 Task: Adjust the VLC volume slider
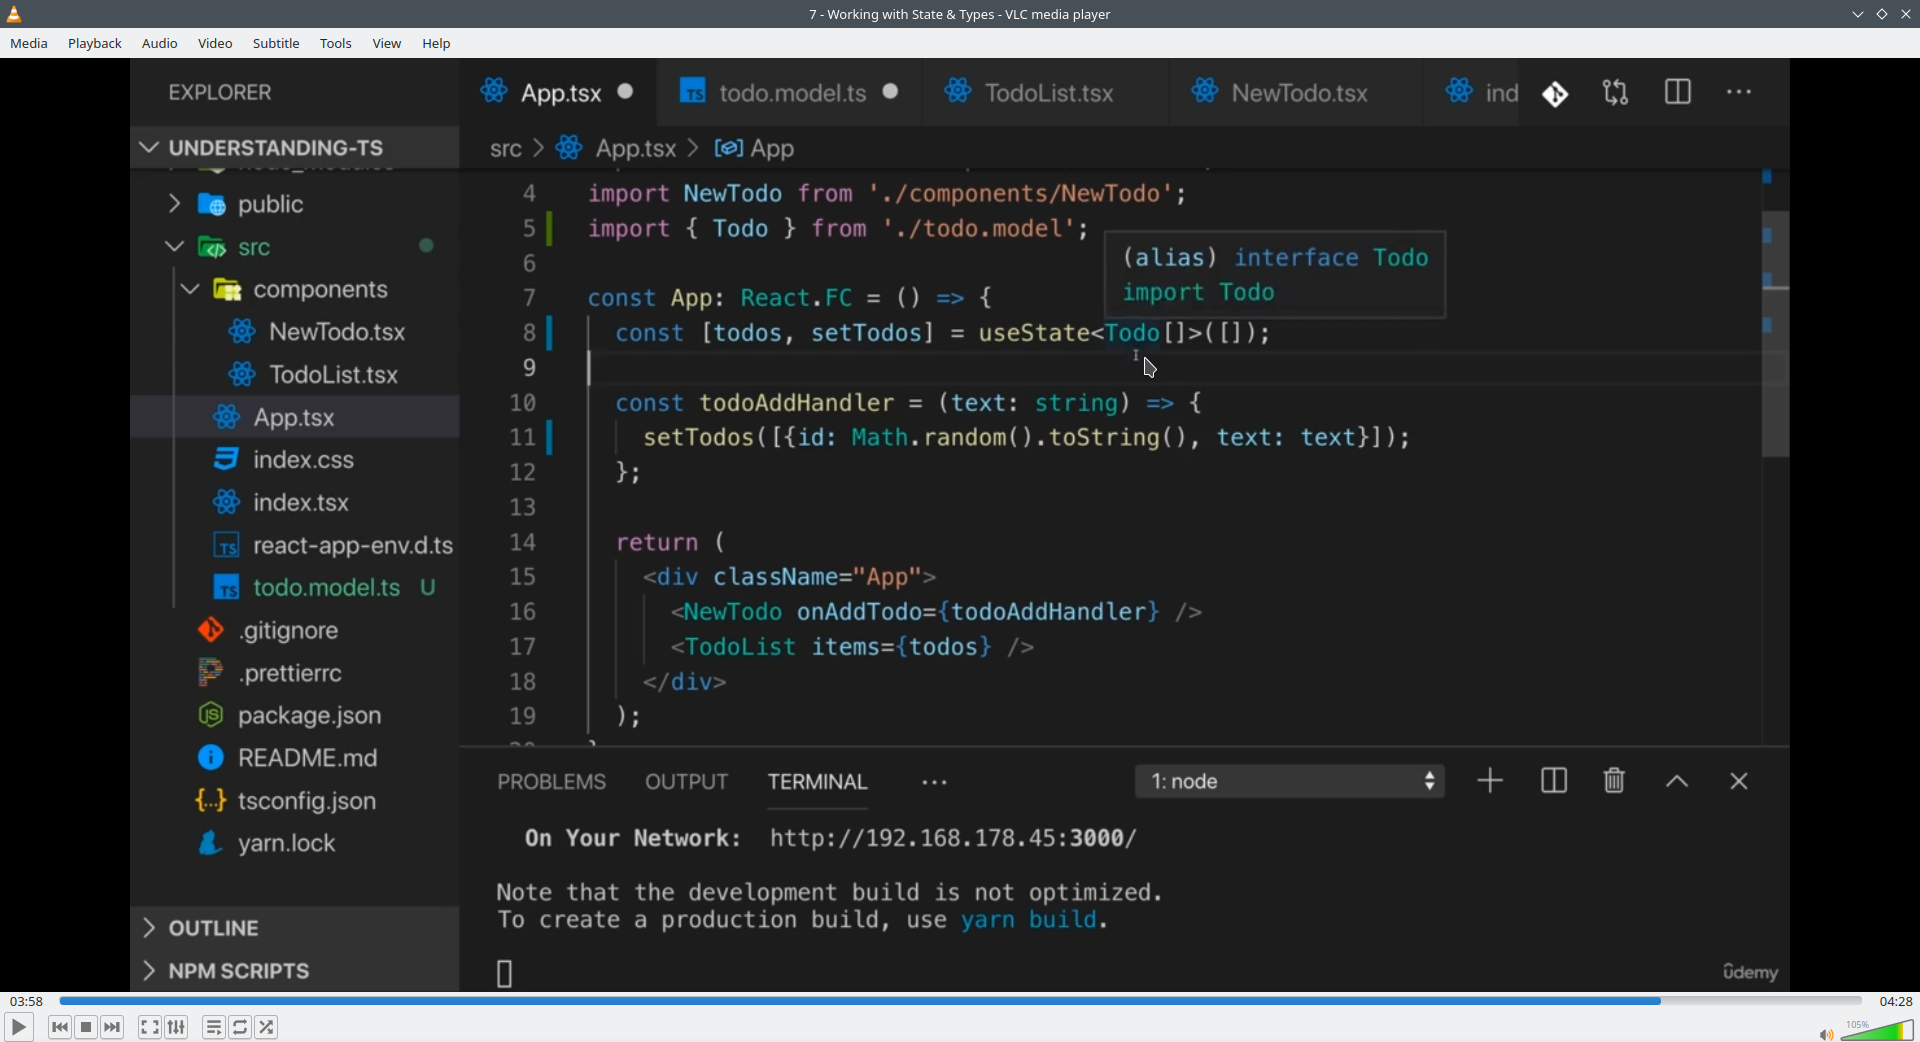[x=1878, y=1030]
